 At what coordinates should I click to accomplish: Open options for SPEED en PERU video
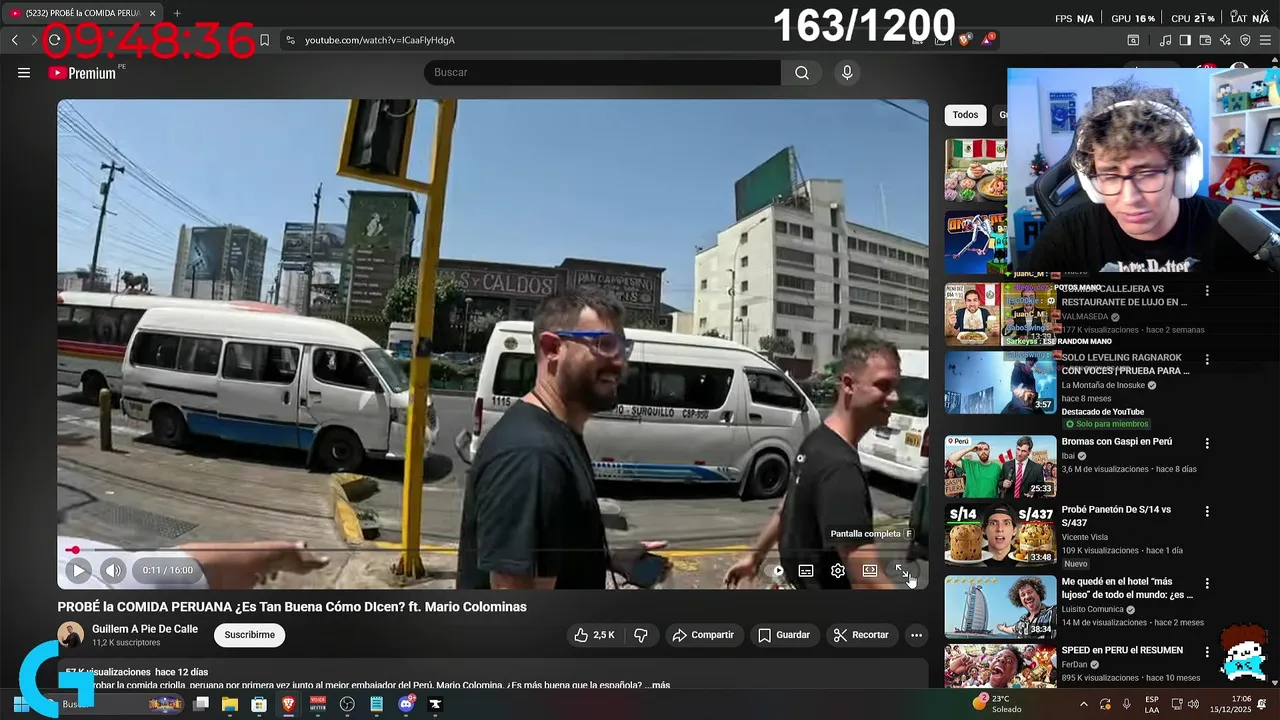1207,651
